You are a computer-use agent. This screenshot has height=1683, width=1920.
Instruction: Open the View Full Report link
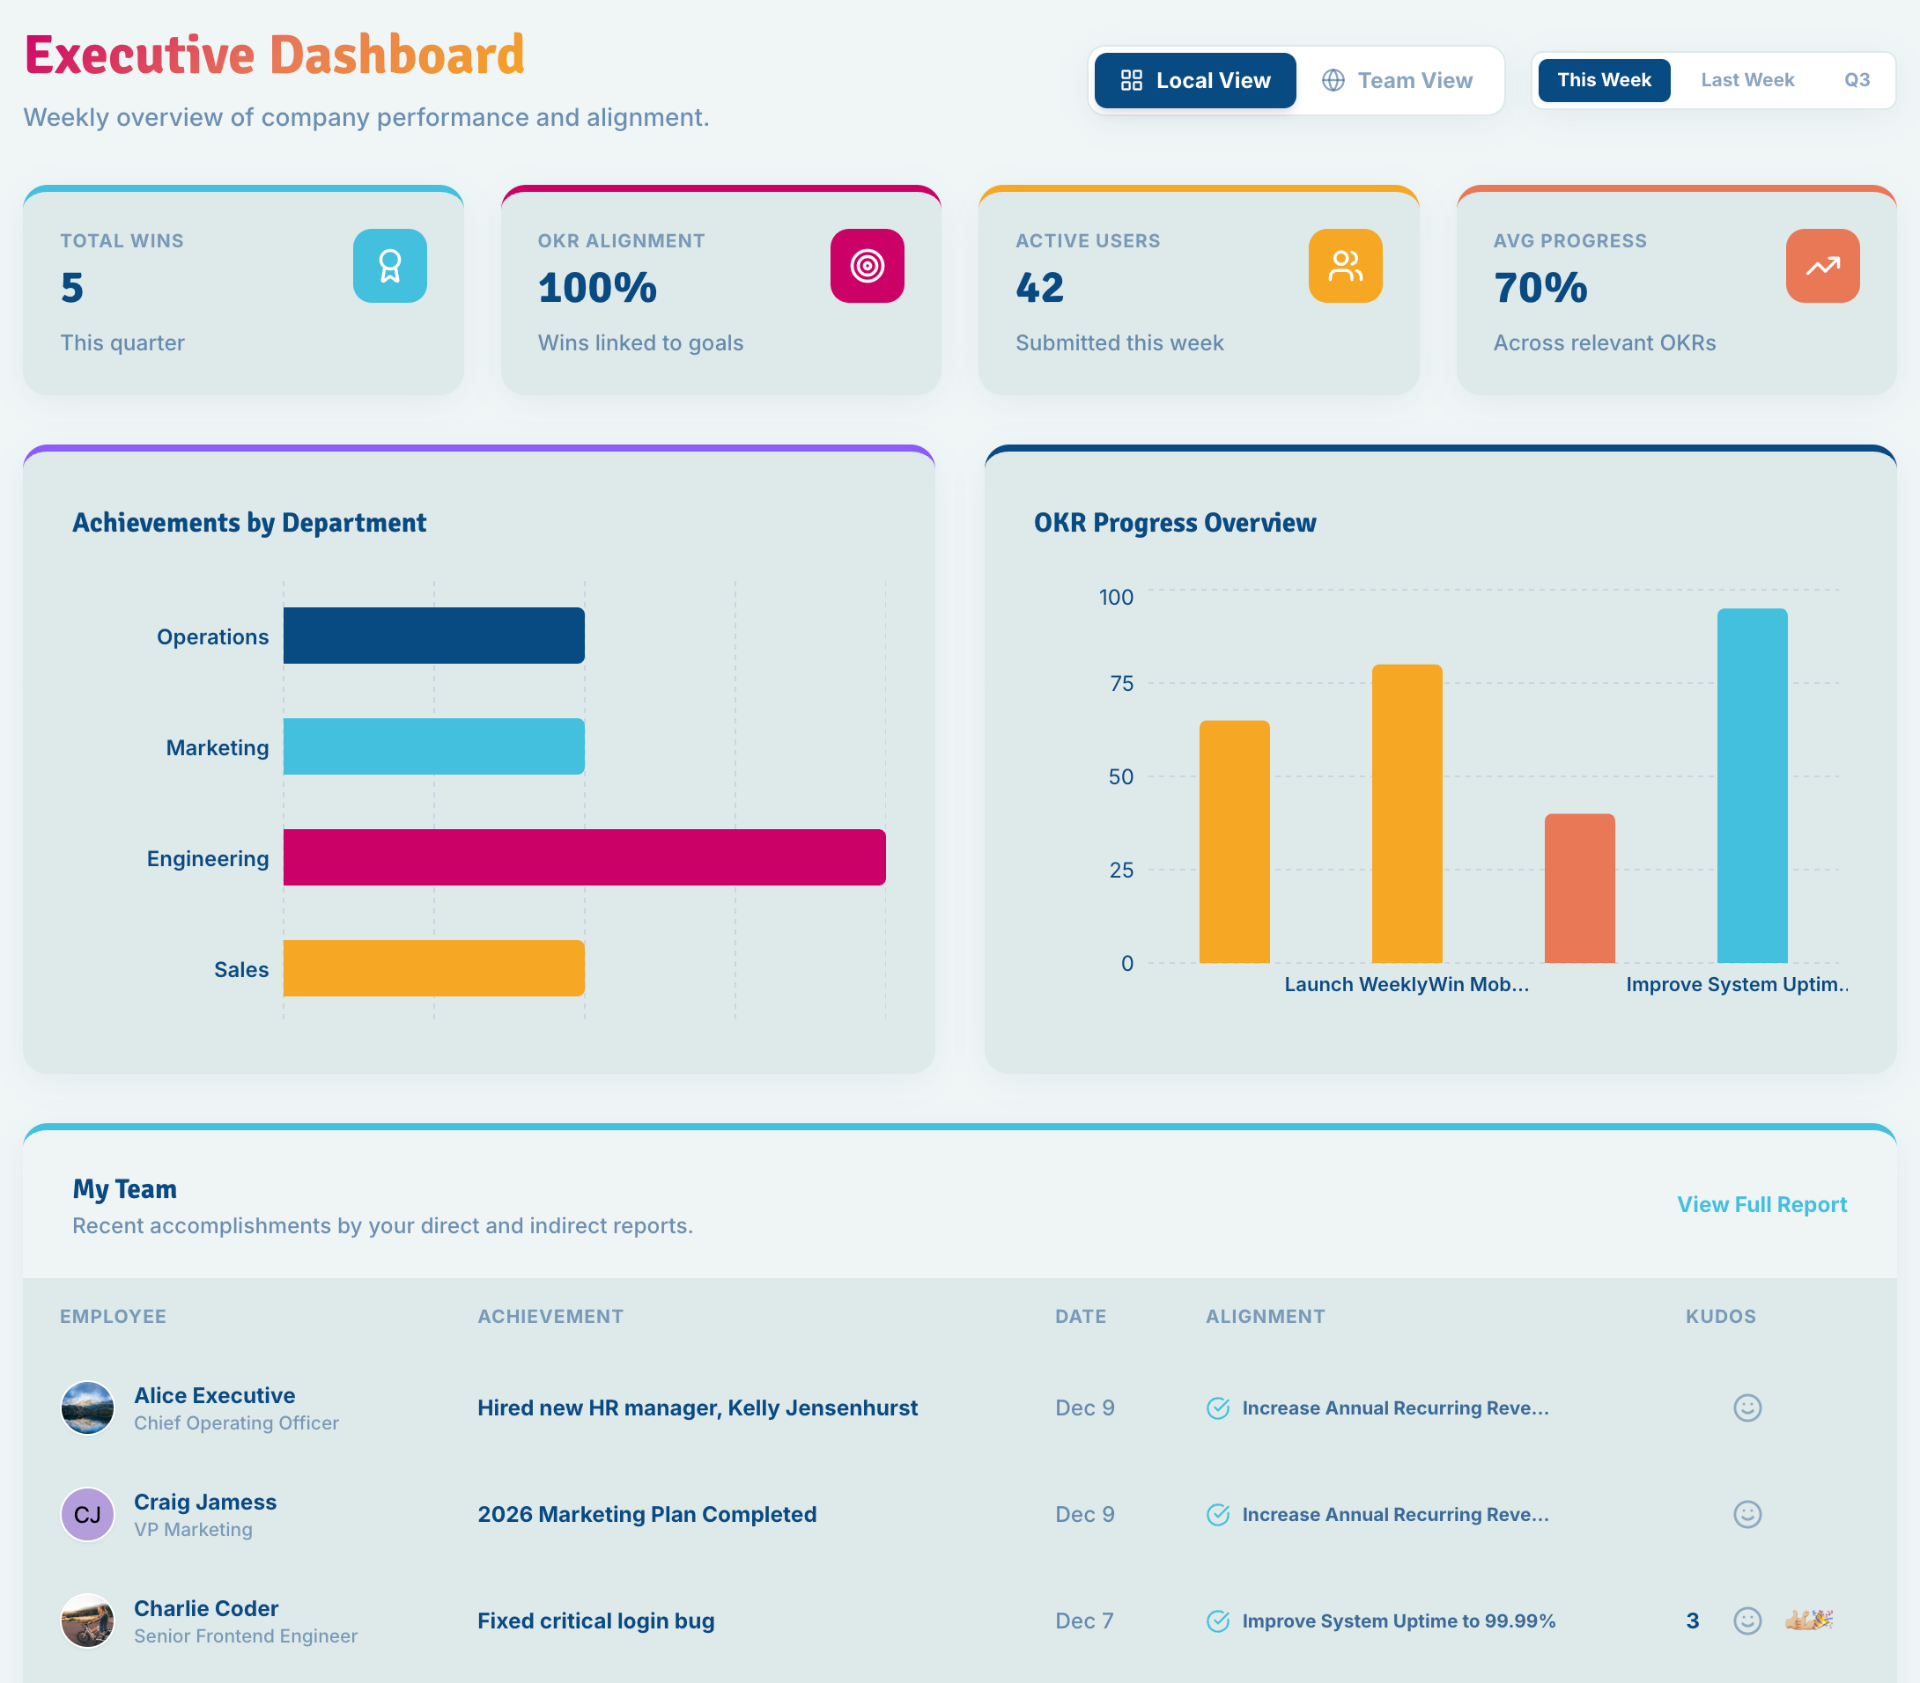click(x=1762, y=1204)
